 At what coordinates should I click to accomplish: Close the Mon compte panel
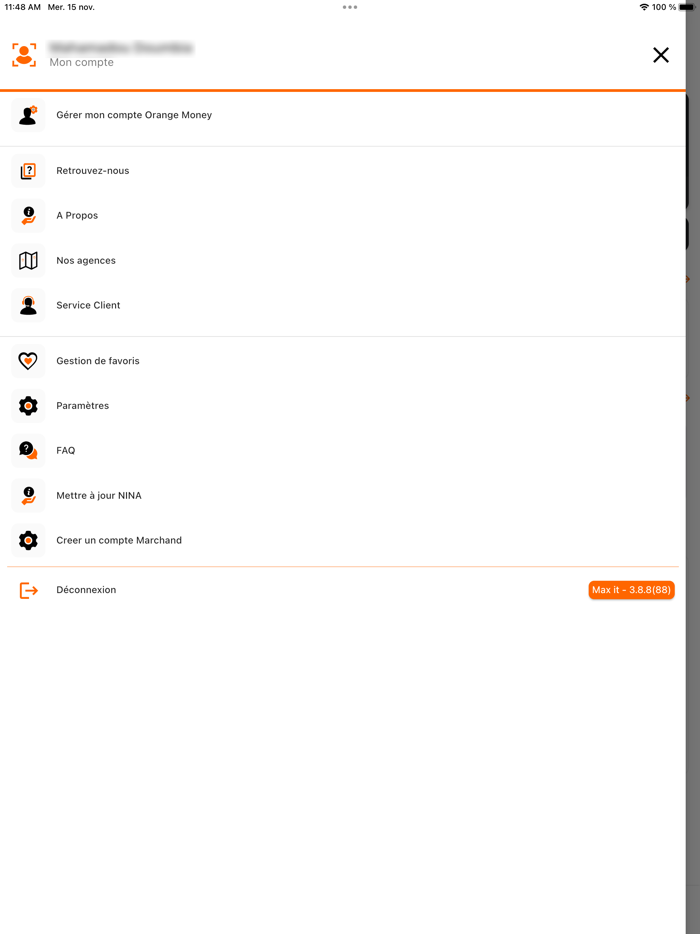click(661, 55)
